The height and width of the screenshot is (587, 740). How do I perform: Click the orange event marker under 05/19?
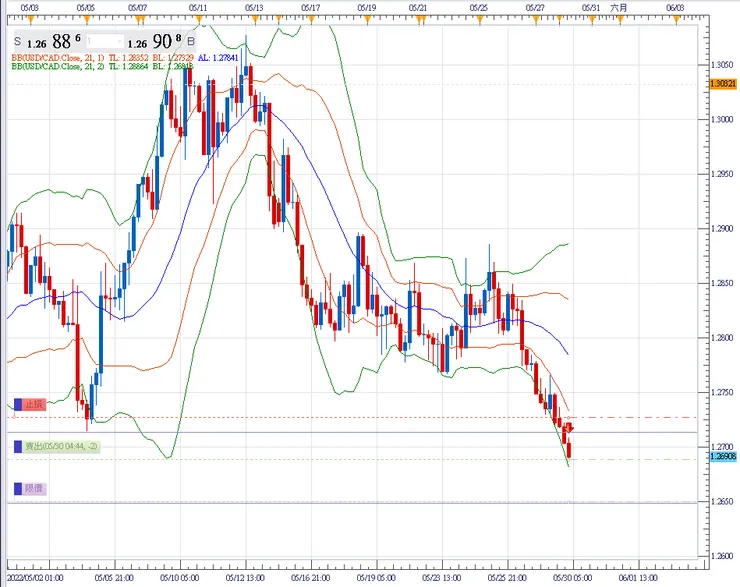click(x=367, y=19)
